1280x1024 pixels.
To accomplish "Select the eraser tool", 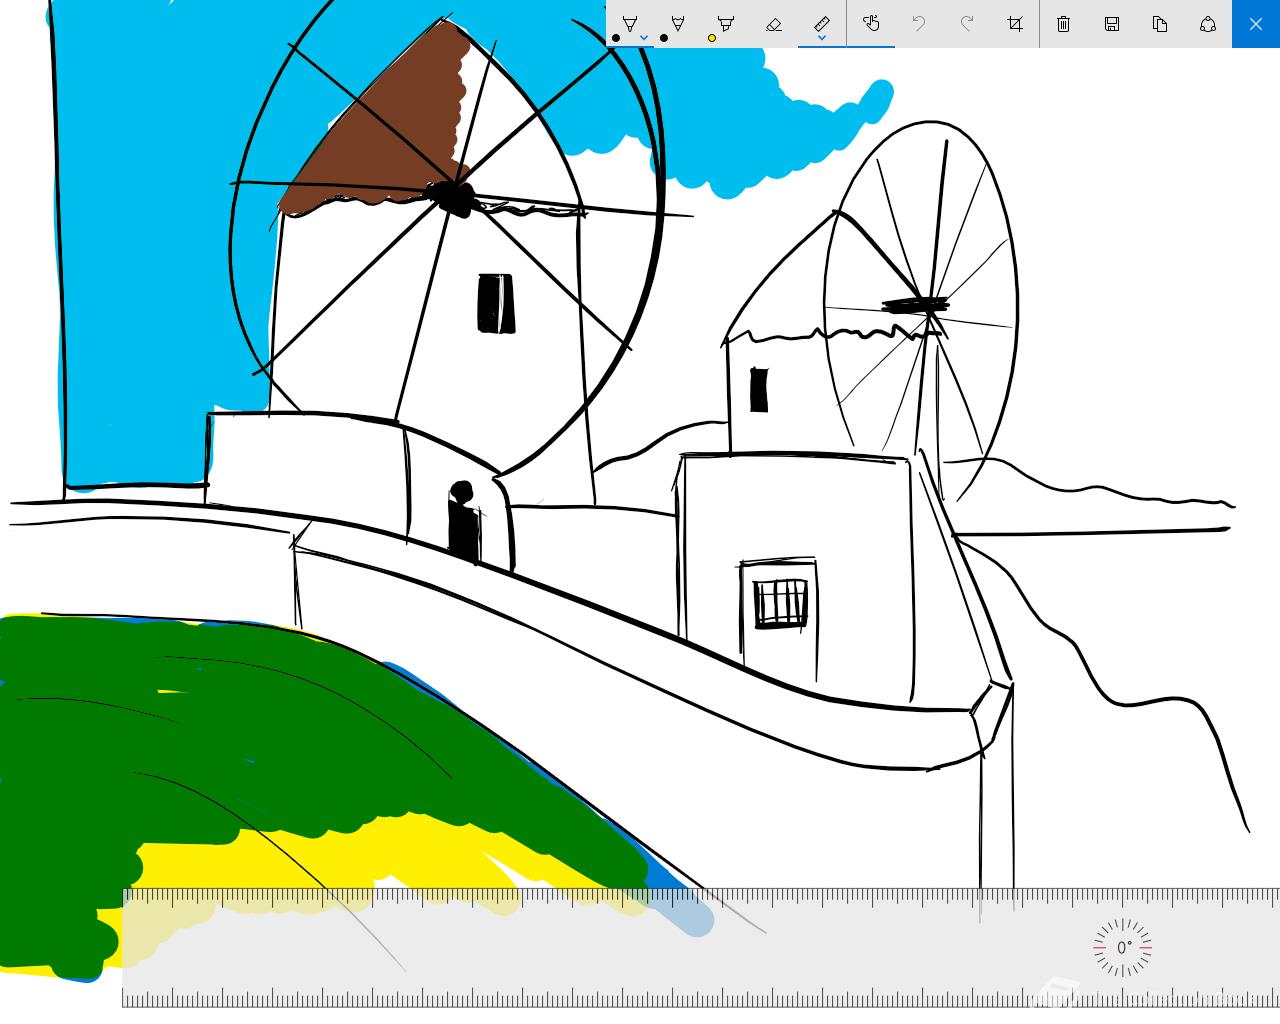I will tap(774, 23).
